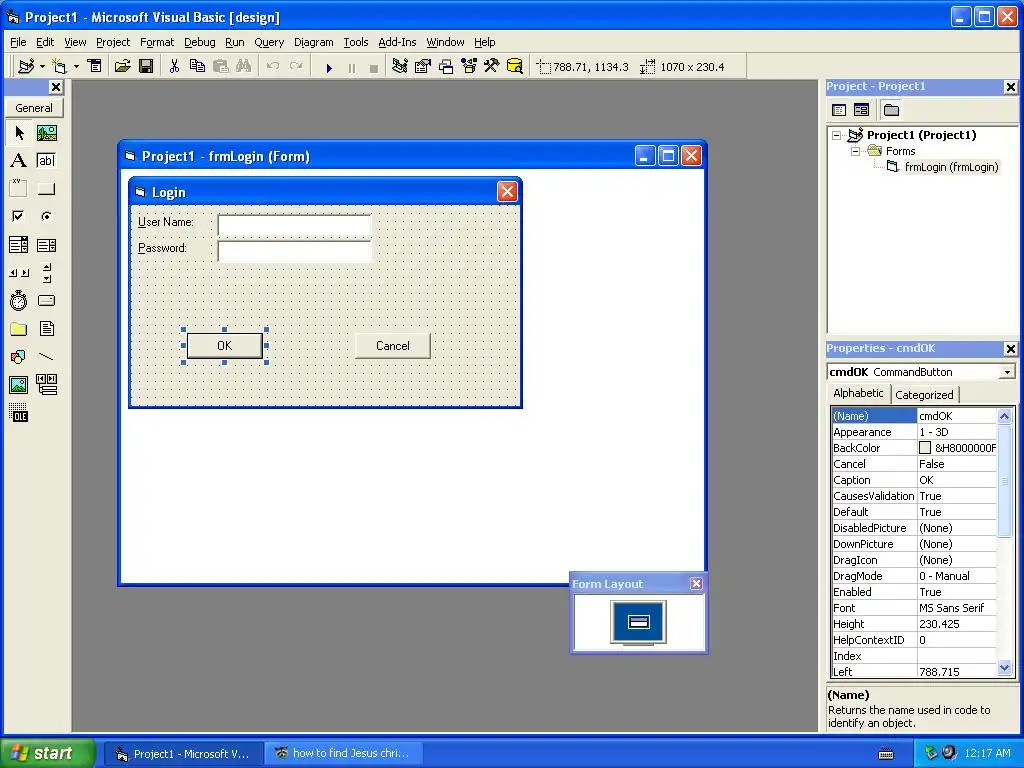Click the BackColor property color swatch
Image resolution: width=1024 pixels, height=768 pixels.
point(925,448)
